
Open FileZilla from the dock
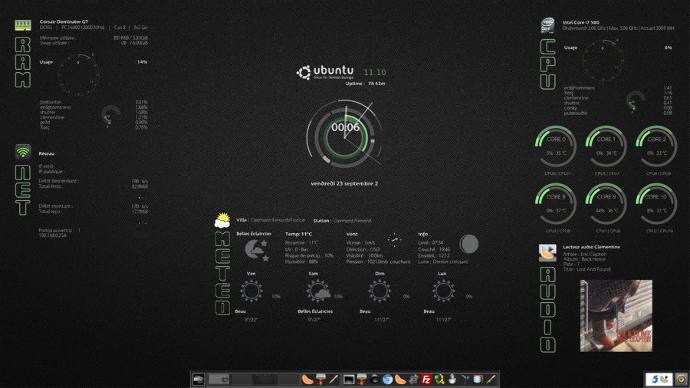pos(426,379)
